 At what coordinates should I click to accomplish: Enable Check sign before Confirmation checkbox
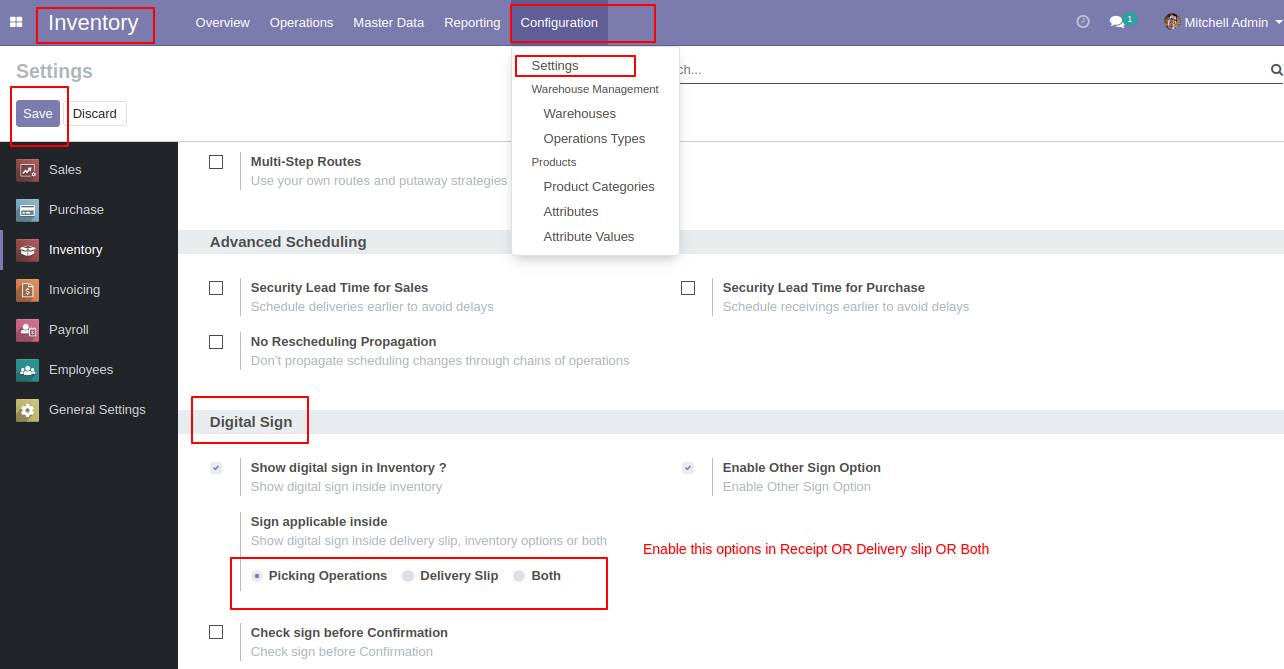[x=216, y=632]
